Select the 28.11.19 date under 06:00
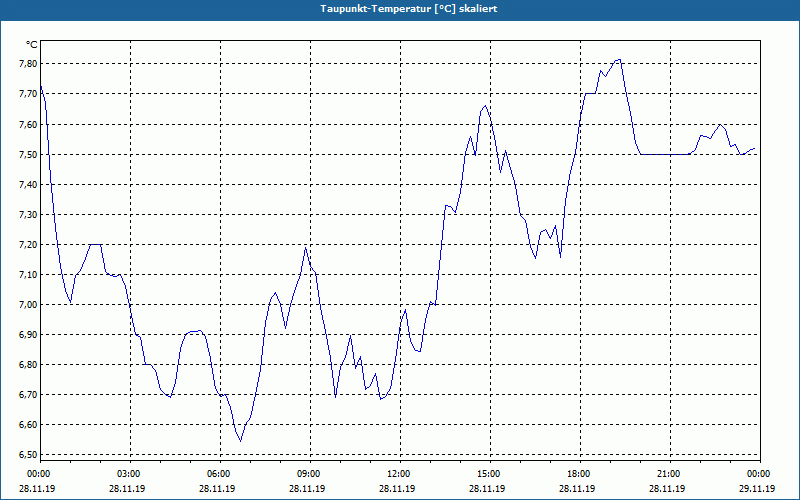The image size is (800, 500). coord(217,488)
